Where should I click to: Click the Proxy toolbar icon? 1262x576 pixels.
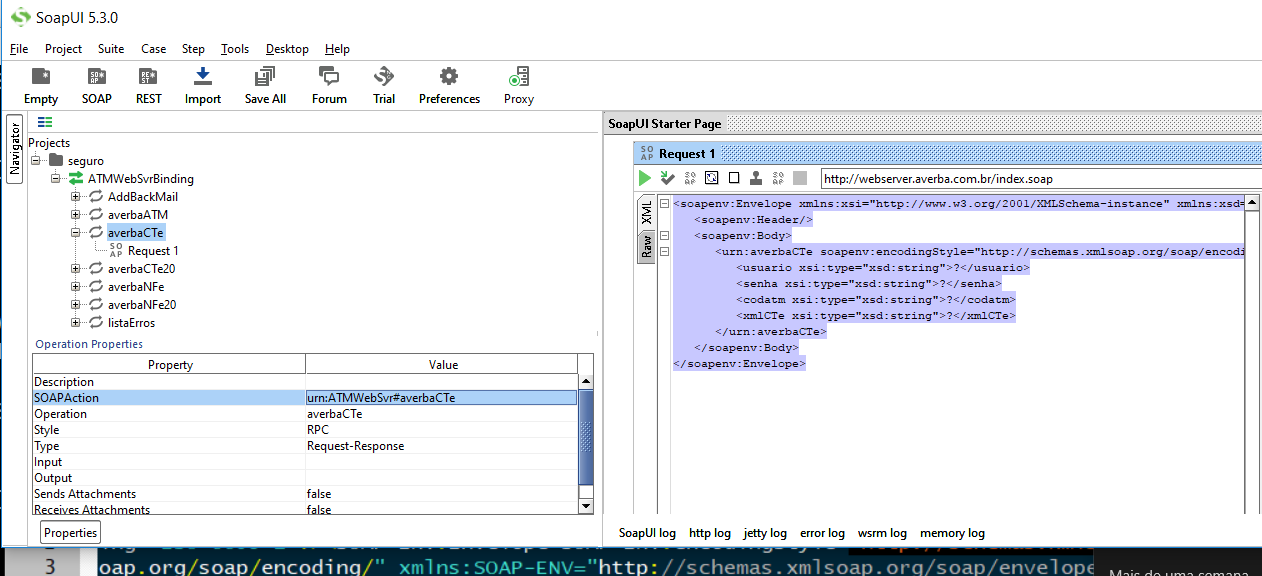coord(519,86)
